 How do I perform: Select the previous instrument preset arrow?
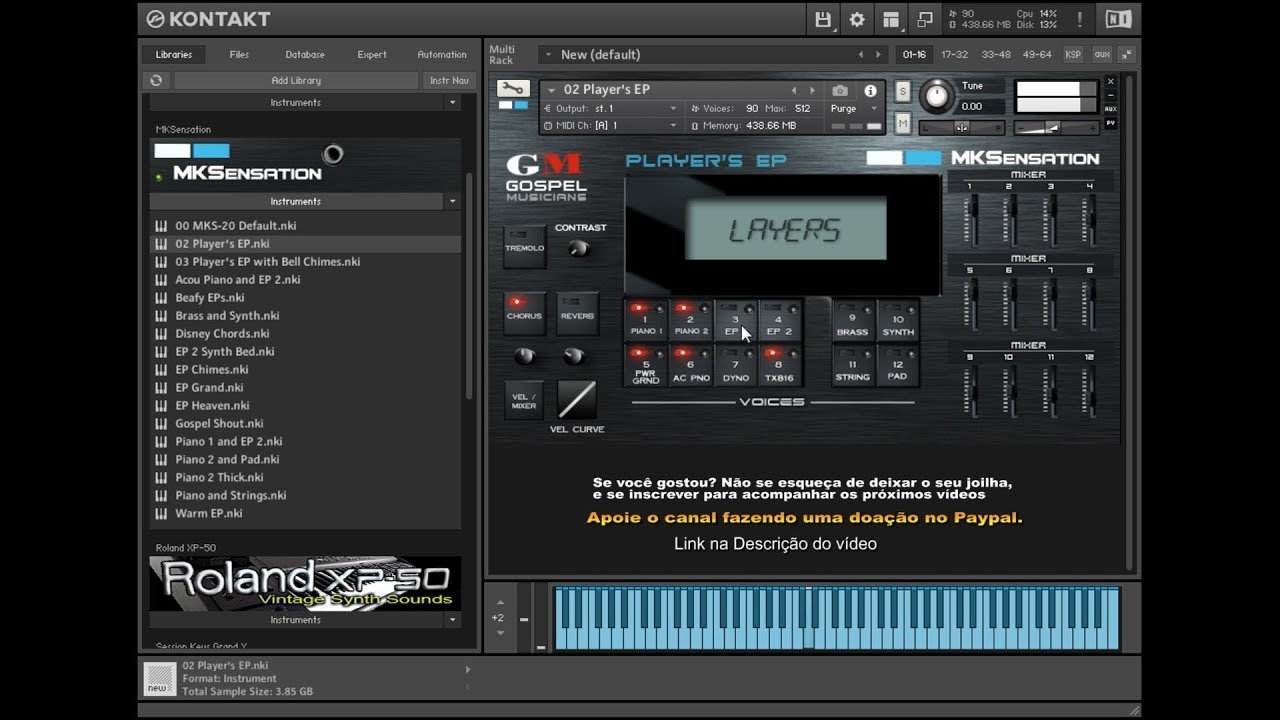coord(795,90)
